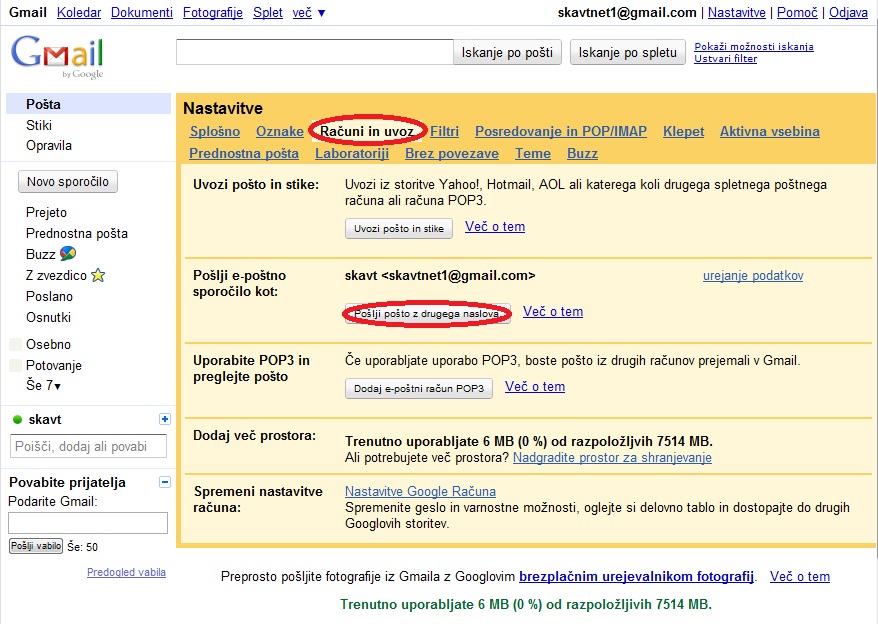Click 'Več o tem' beside POP3 account button
Viewport: 878px width, 624px height.
coord(535,386)
